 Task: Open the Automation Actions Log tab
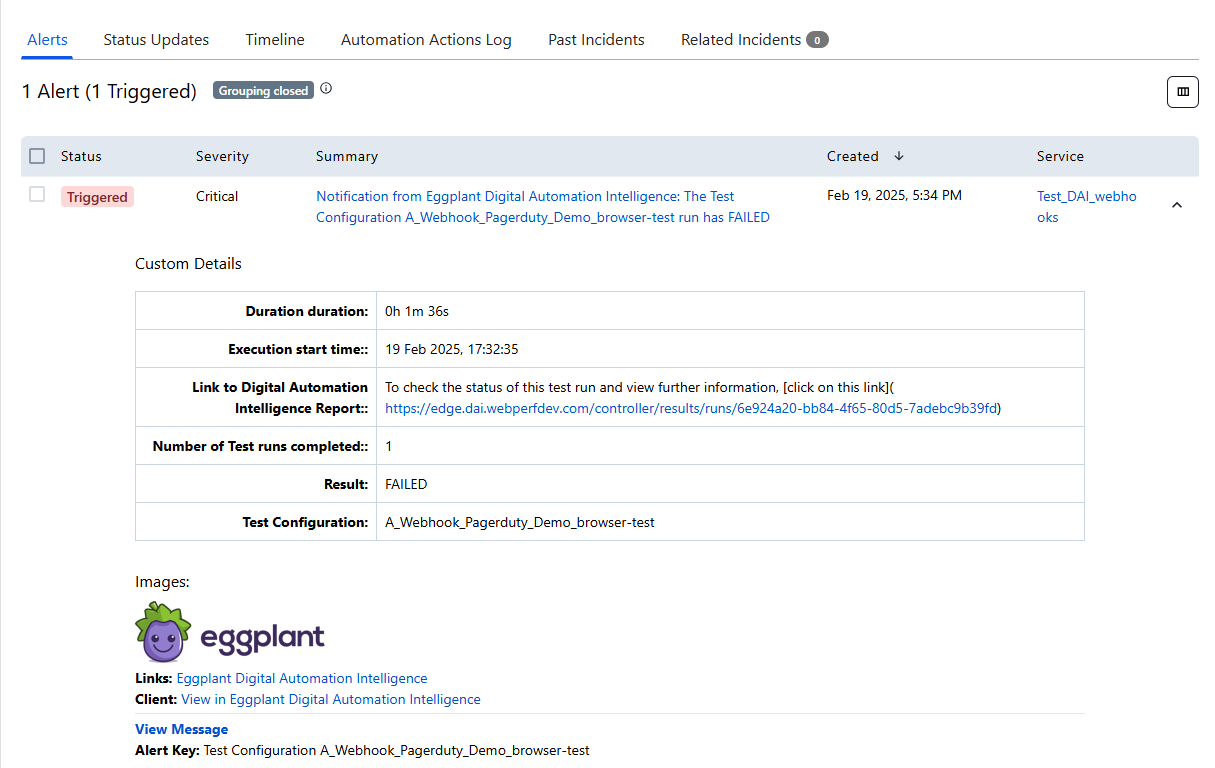click(426, 40)
